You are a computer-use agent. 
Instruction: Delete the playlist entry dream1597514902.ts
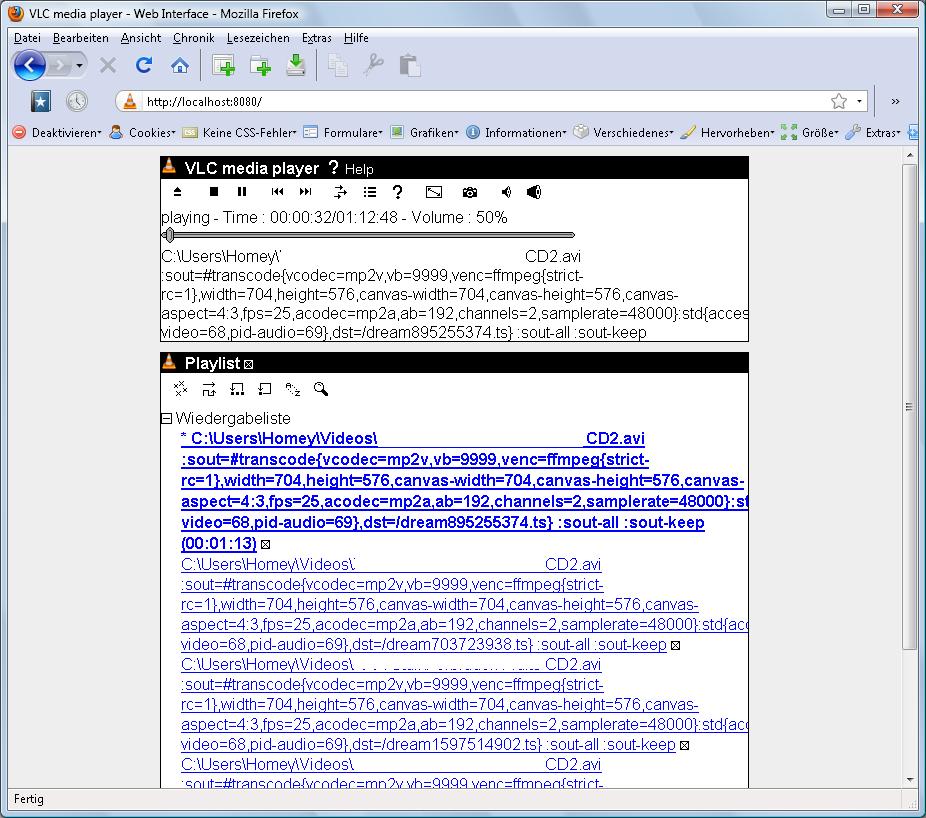[684, 745]
